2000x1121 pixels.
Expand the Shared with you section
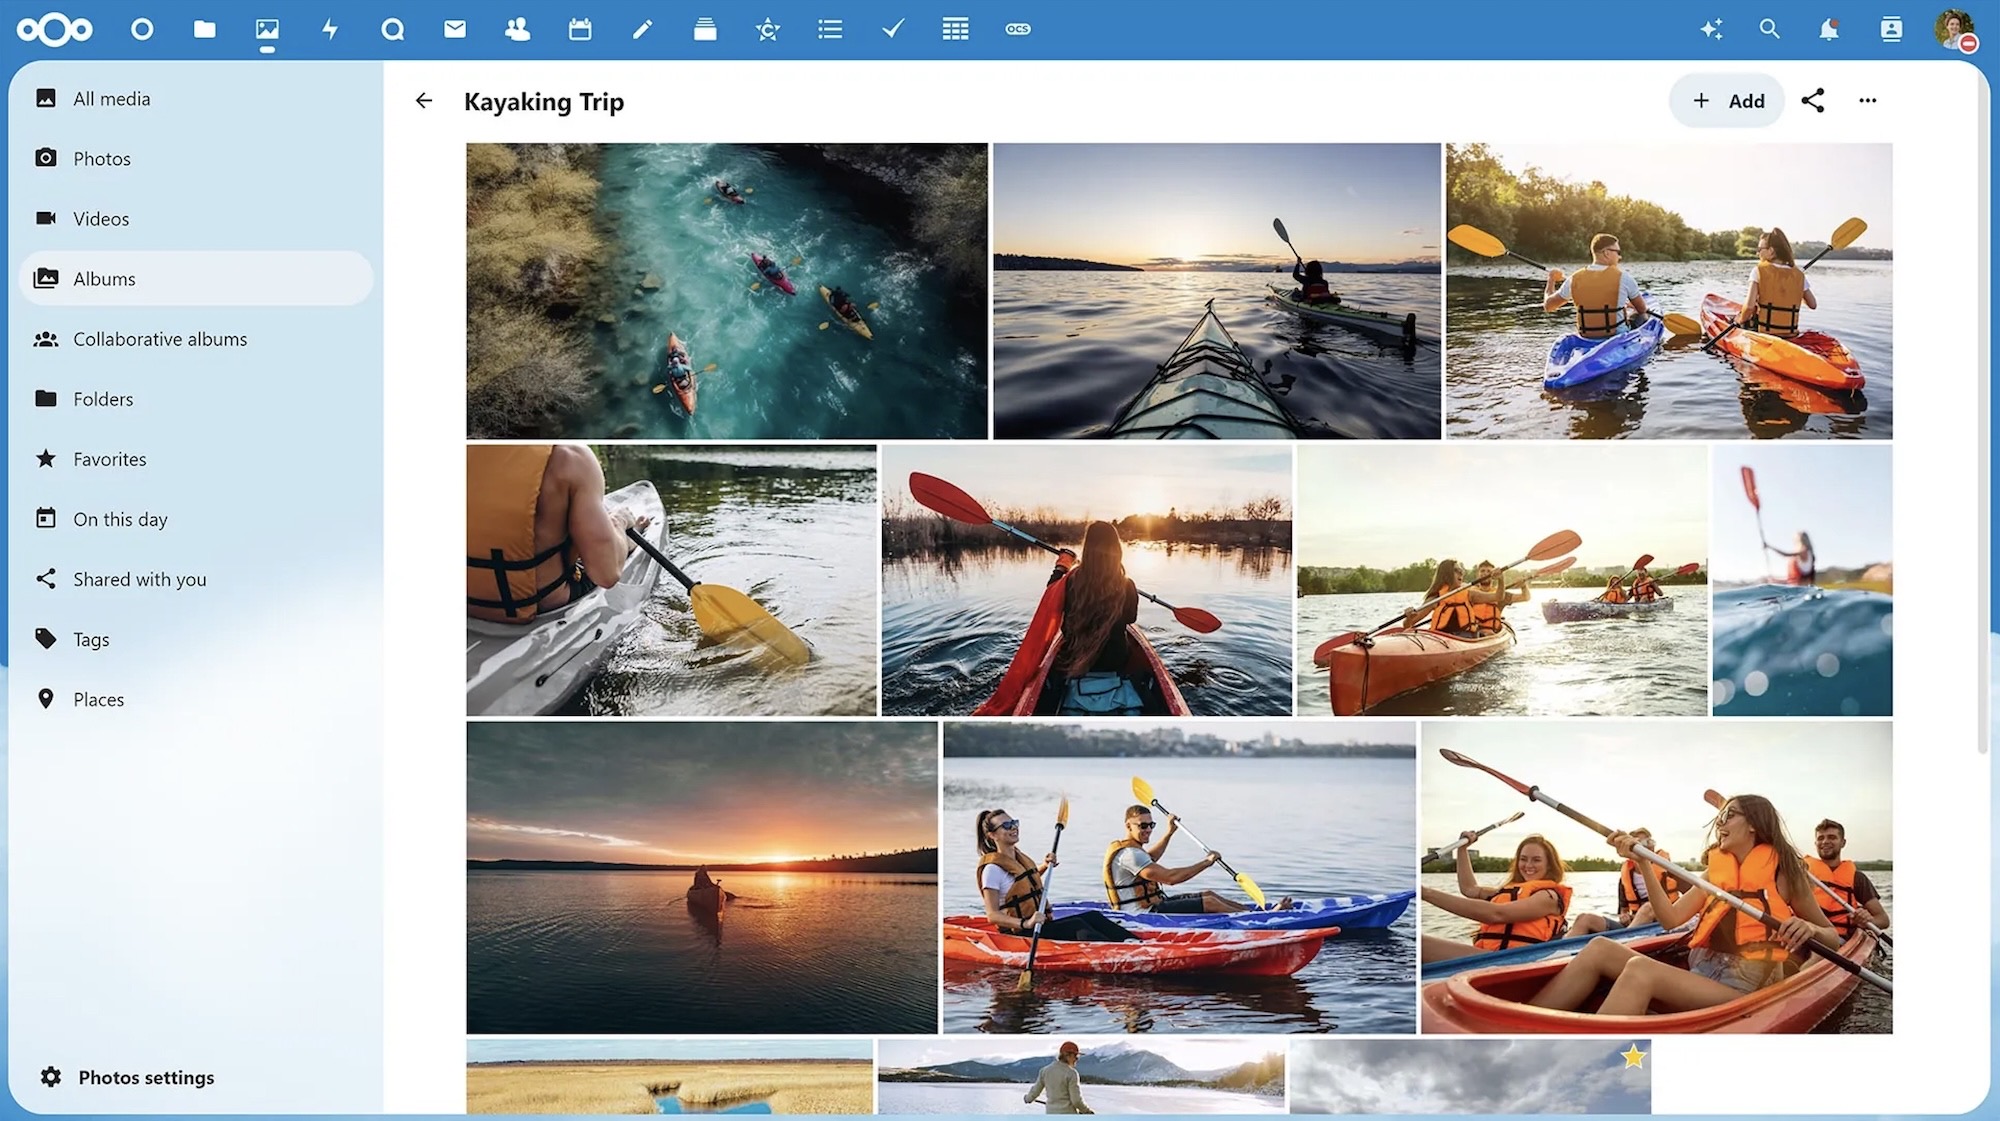(x=140, y=578)
